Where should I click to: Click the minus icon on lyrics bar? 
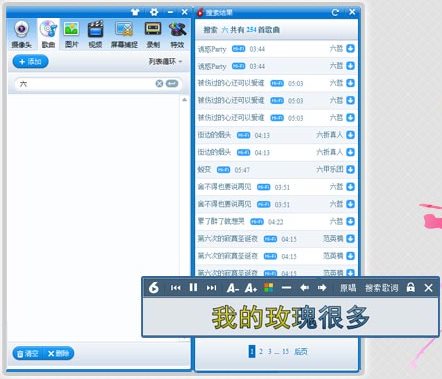[286, 287]
